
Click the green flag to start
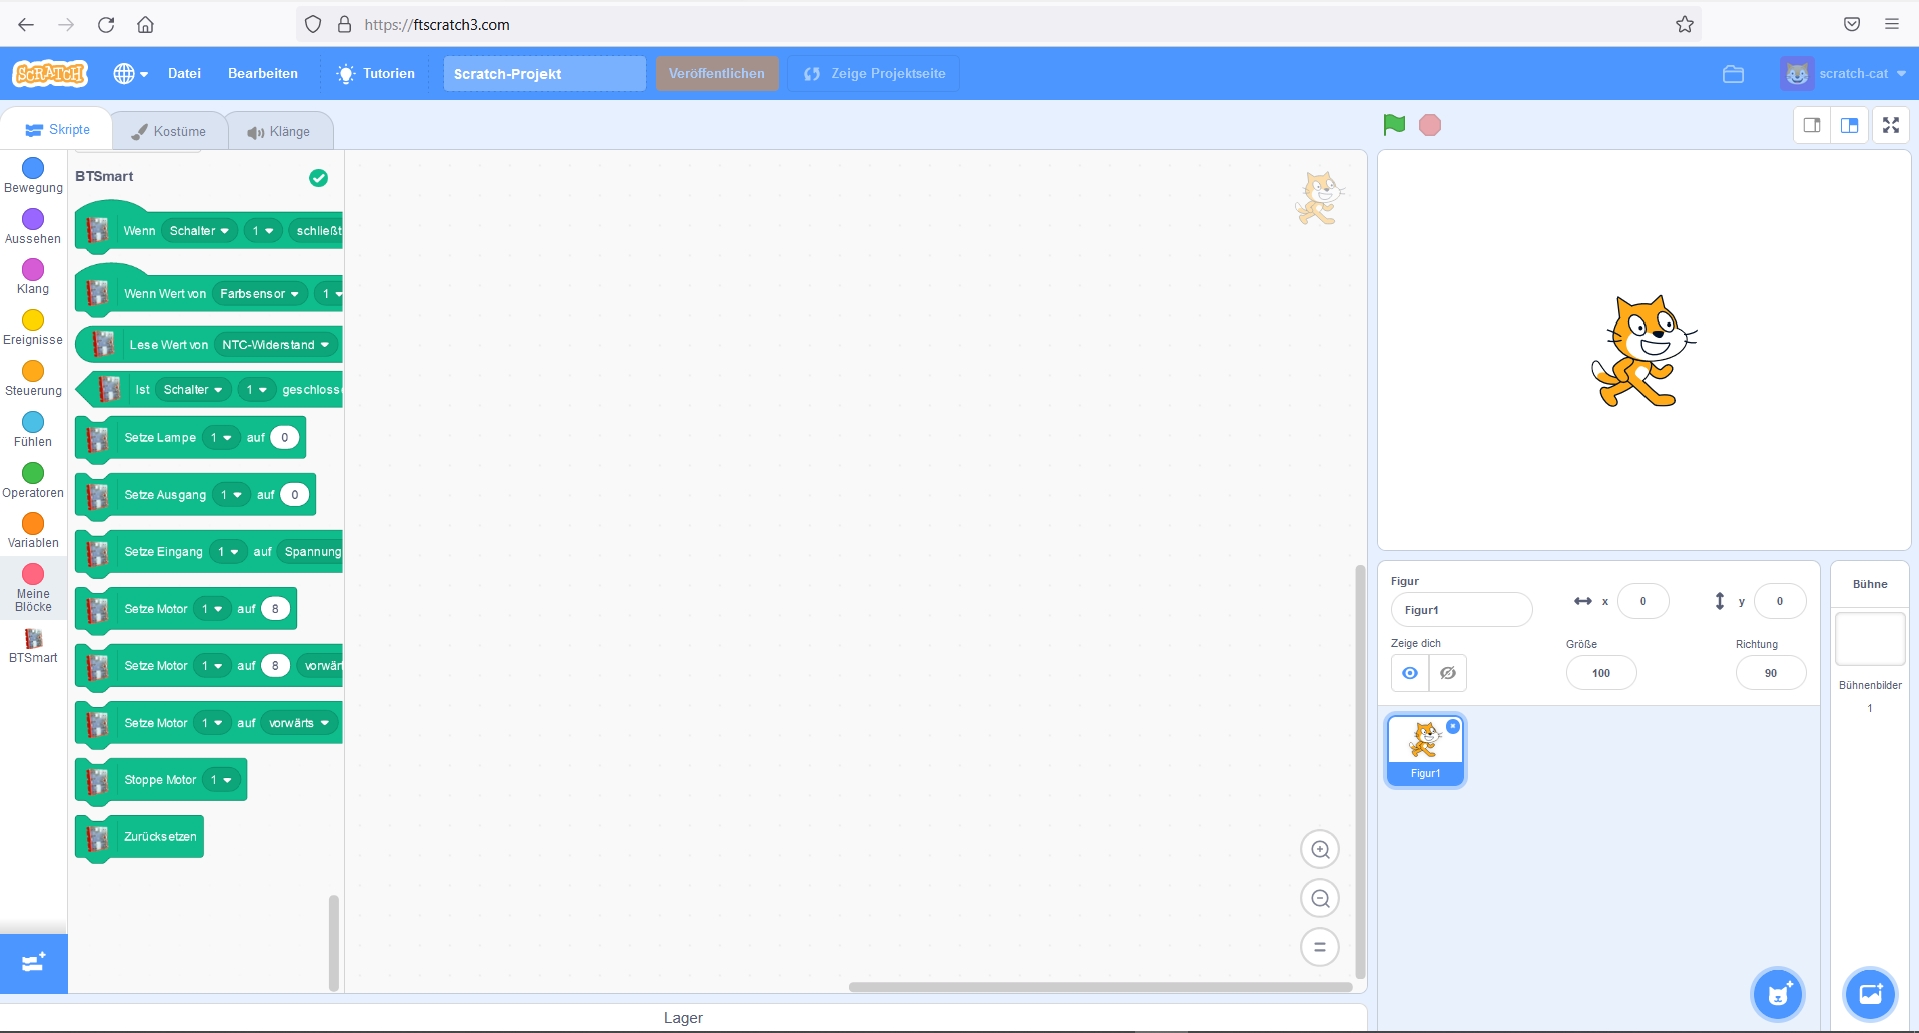tap(1394, 125)
